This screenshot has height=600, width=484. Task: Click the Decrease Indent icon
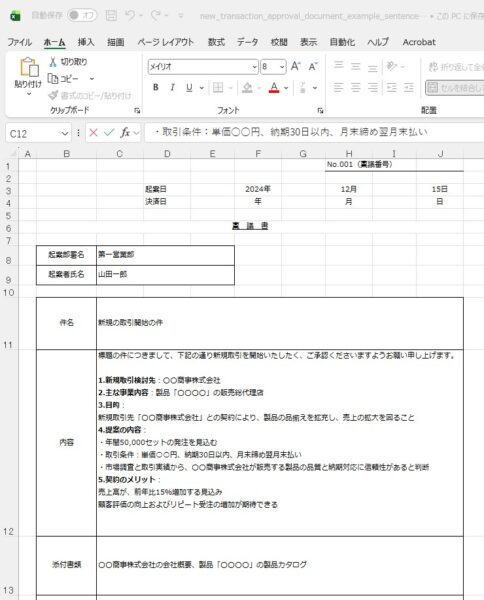391,88
